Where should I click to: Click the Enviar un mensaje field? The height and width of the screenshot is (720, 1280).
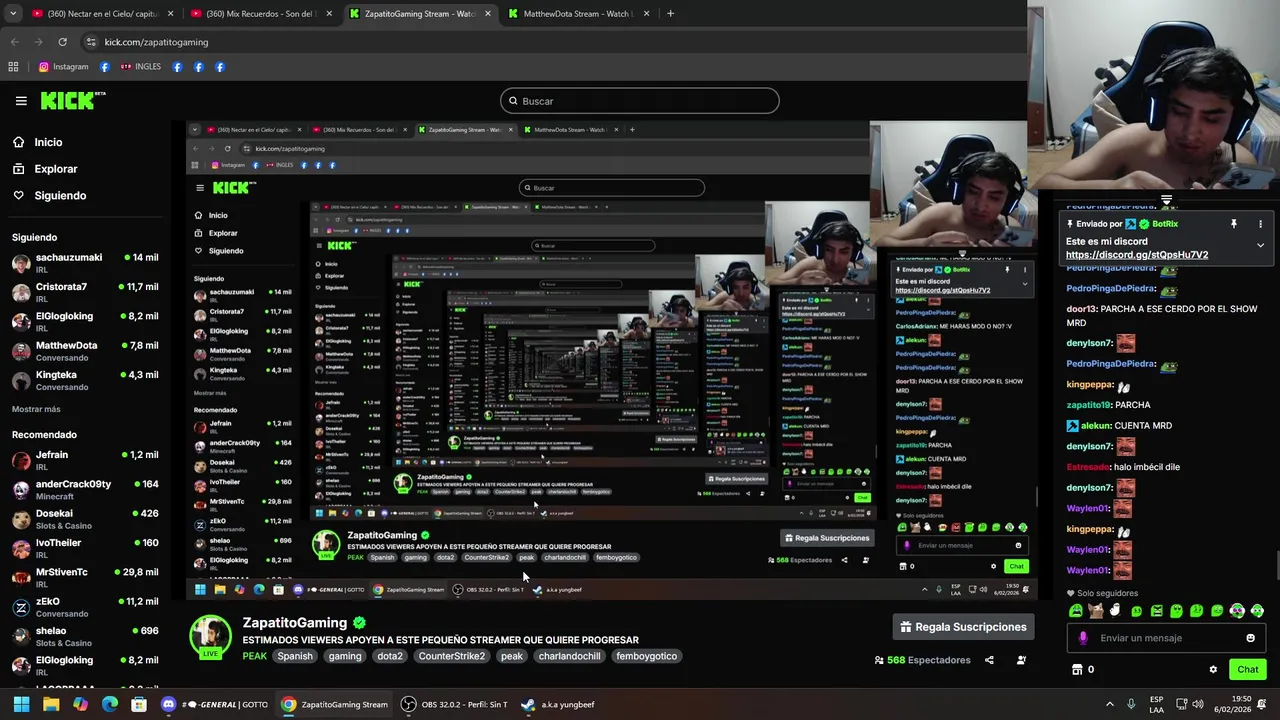pyautogui.click(x=1167, y=638)
